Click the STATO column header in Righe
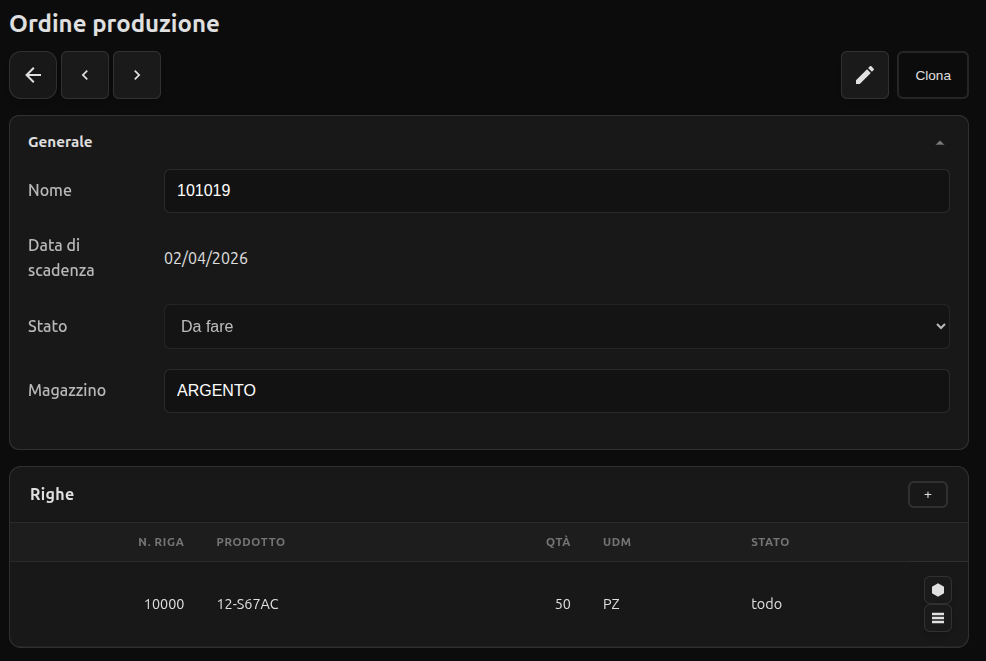This screenshot has height=661, width=986. 770,542
